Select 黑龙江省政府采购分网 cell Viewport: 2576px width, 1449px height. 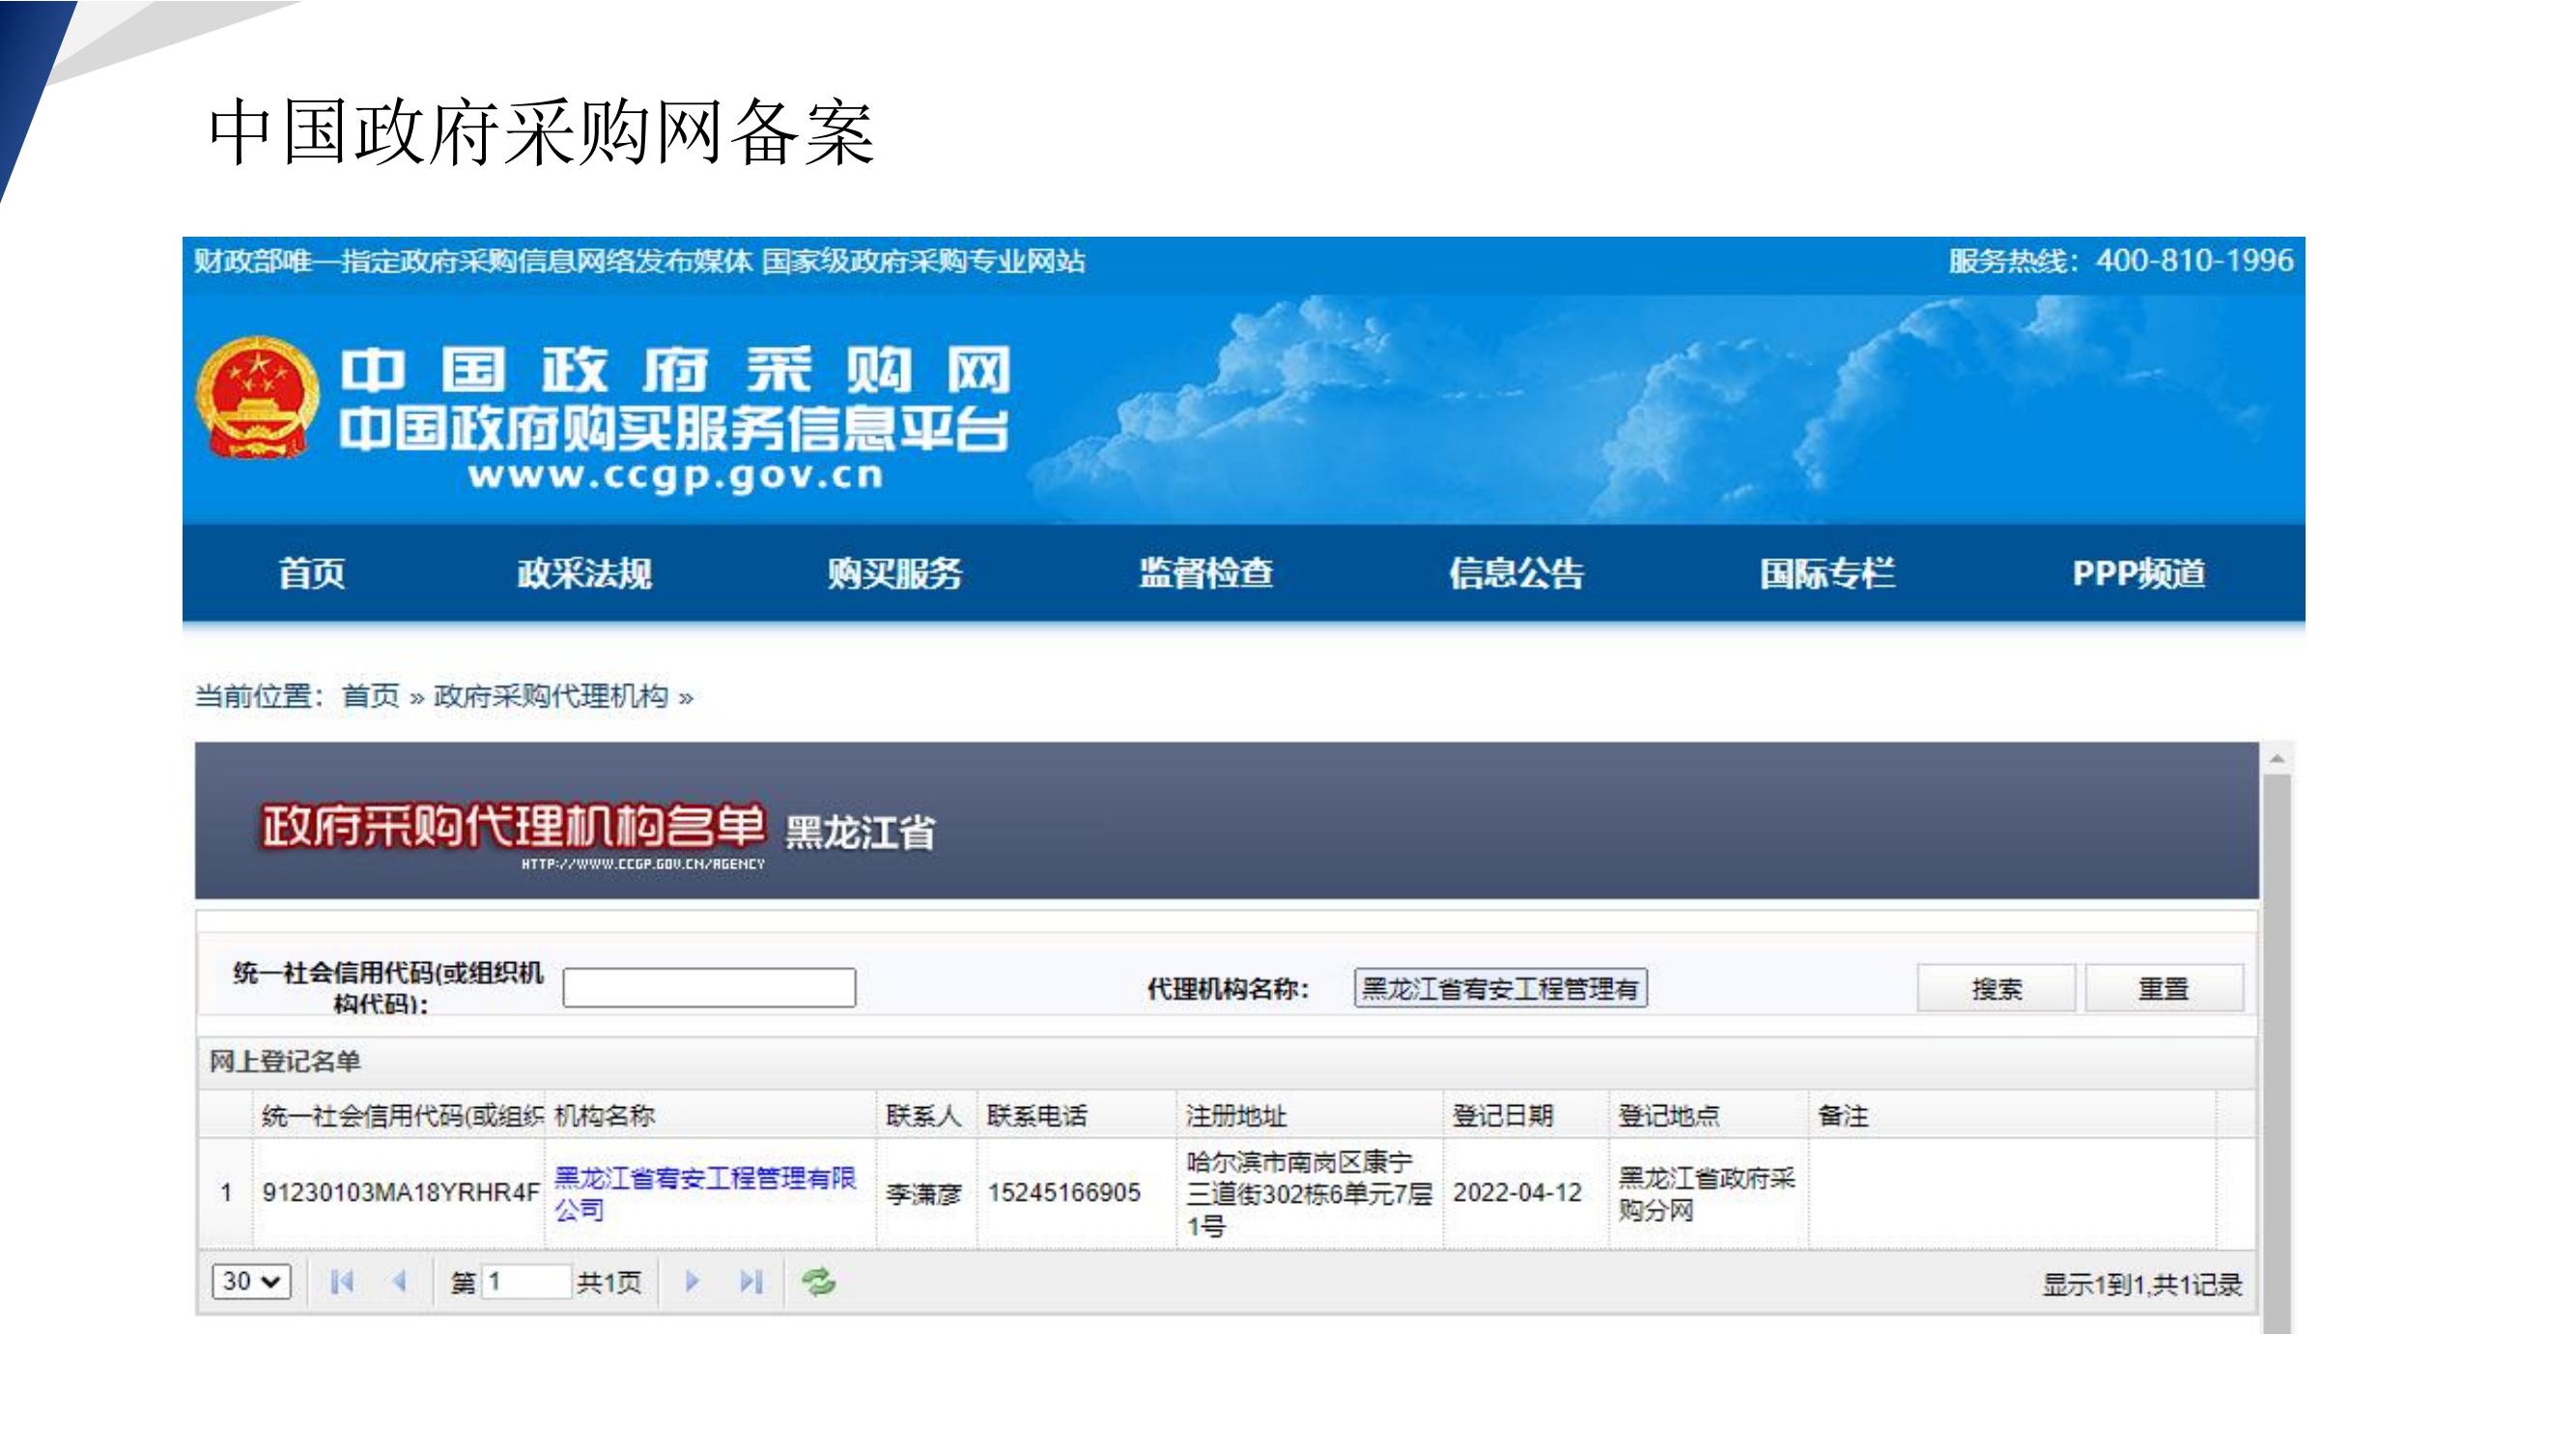(x=1707, y=1193)
